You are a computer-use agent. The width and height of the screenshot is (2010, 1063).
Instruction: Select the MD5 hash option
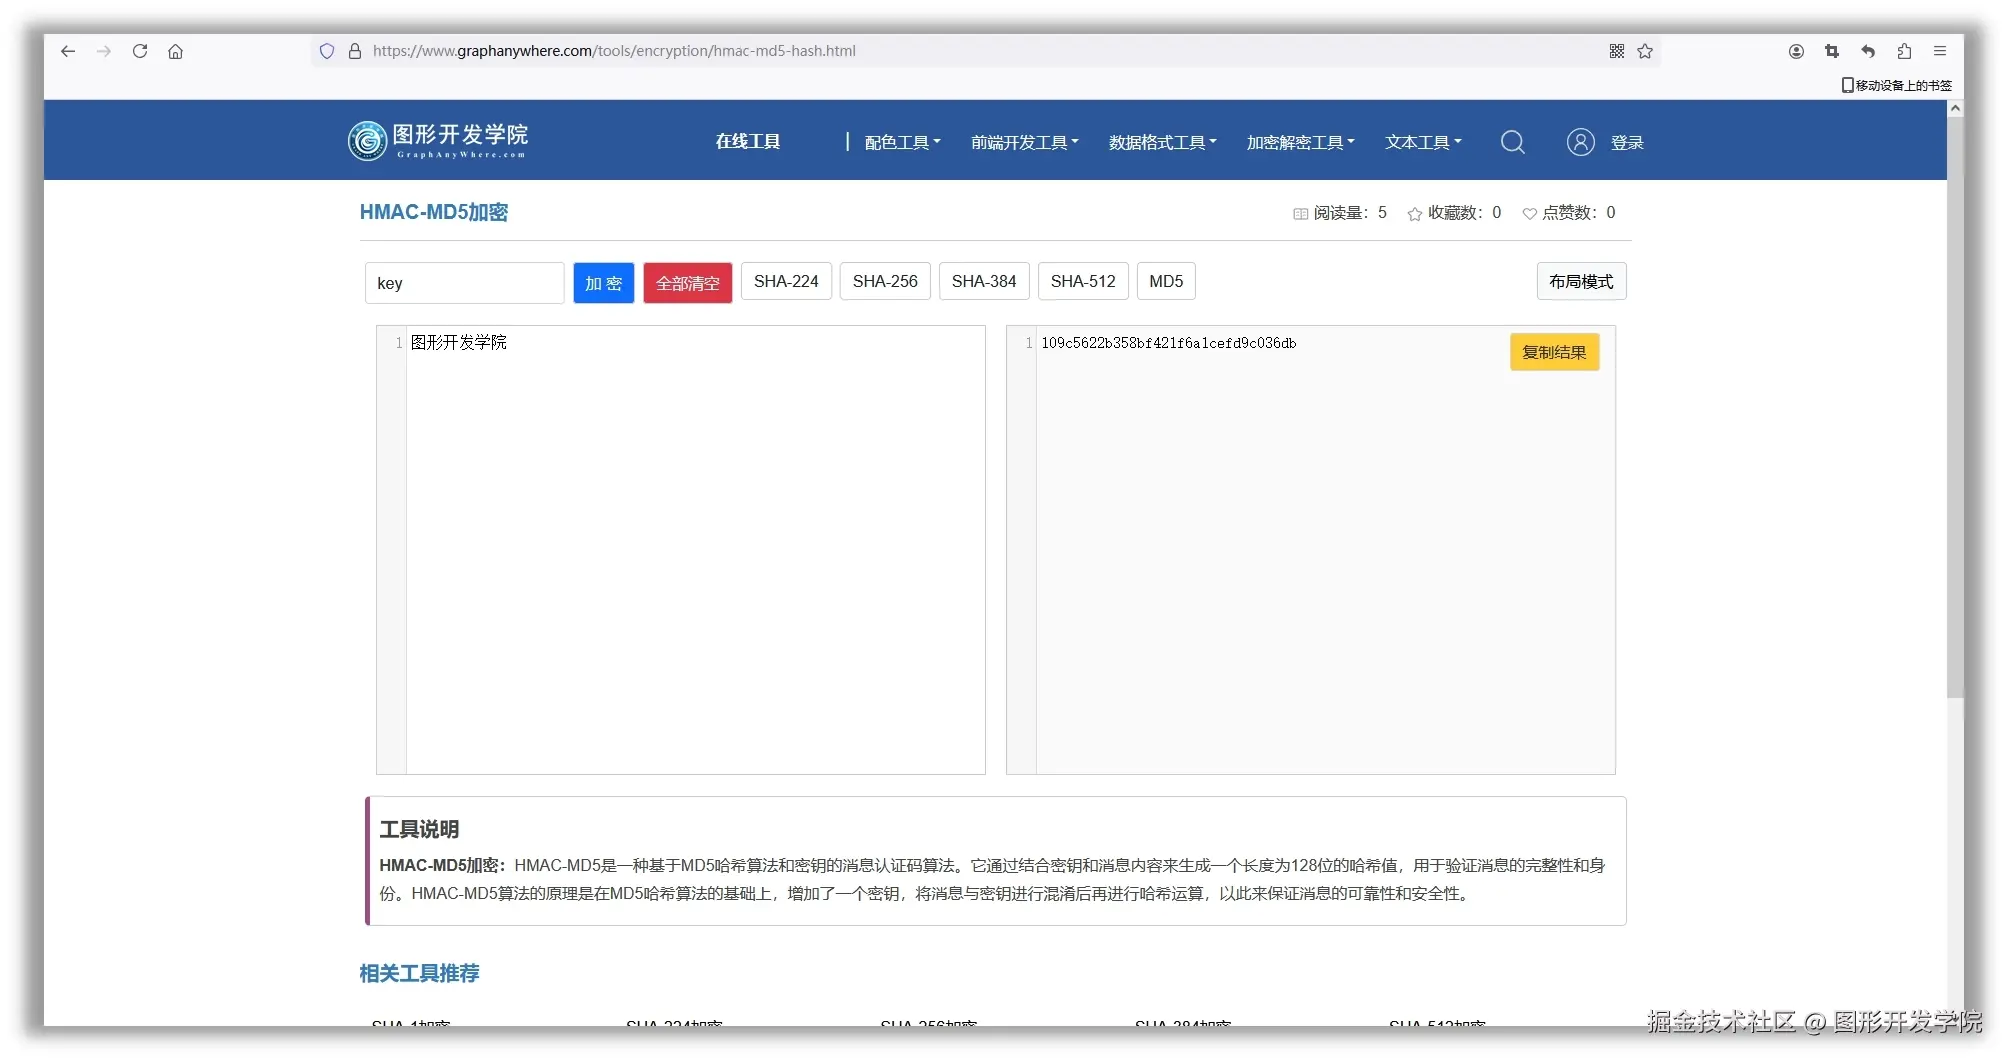click(1165, 281)
